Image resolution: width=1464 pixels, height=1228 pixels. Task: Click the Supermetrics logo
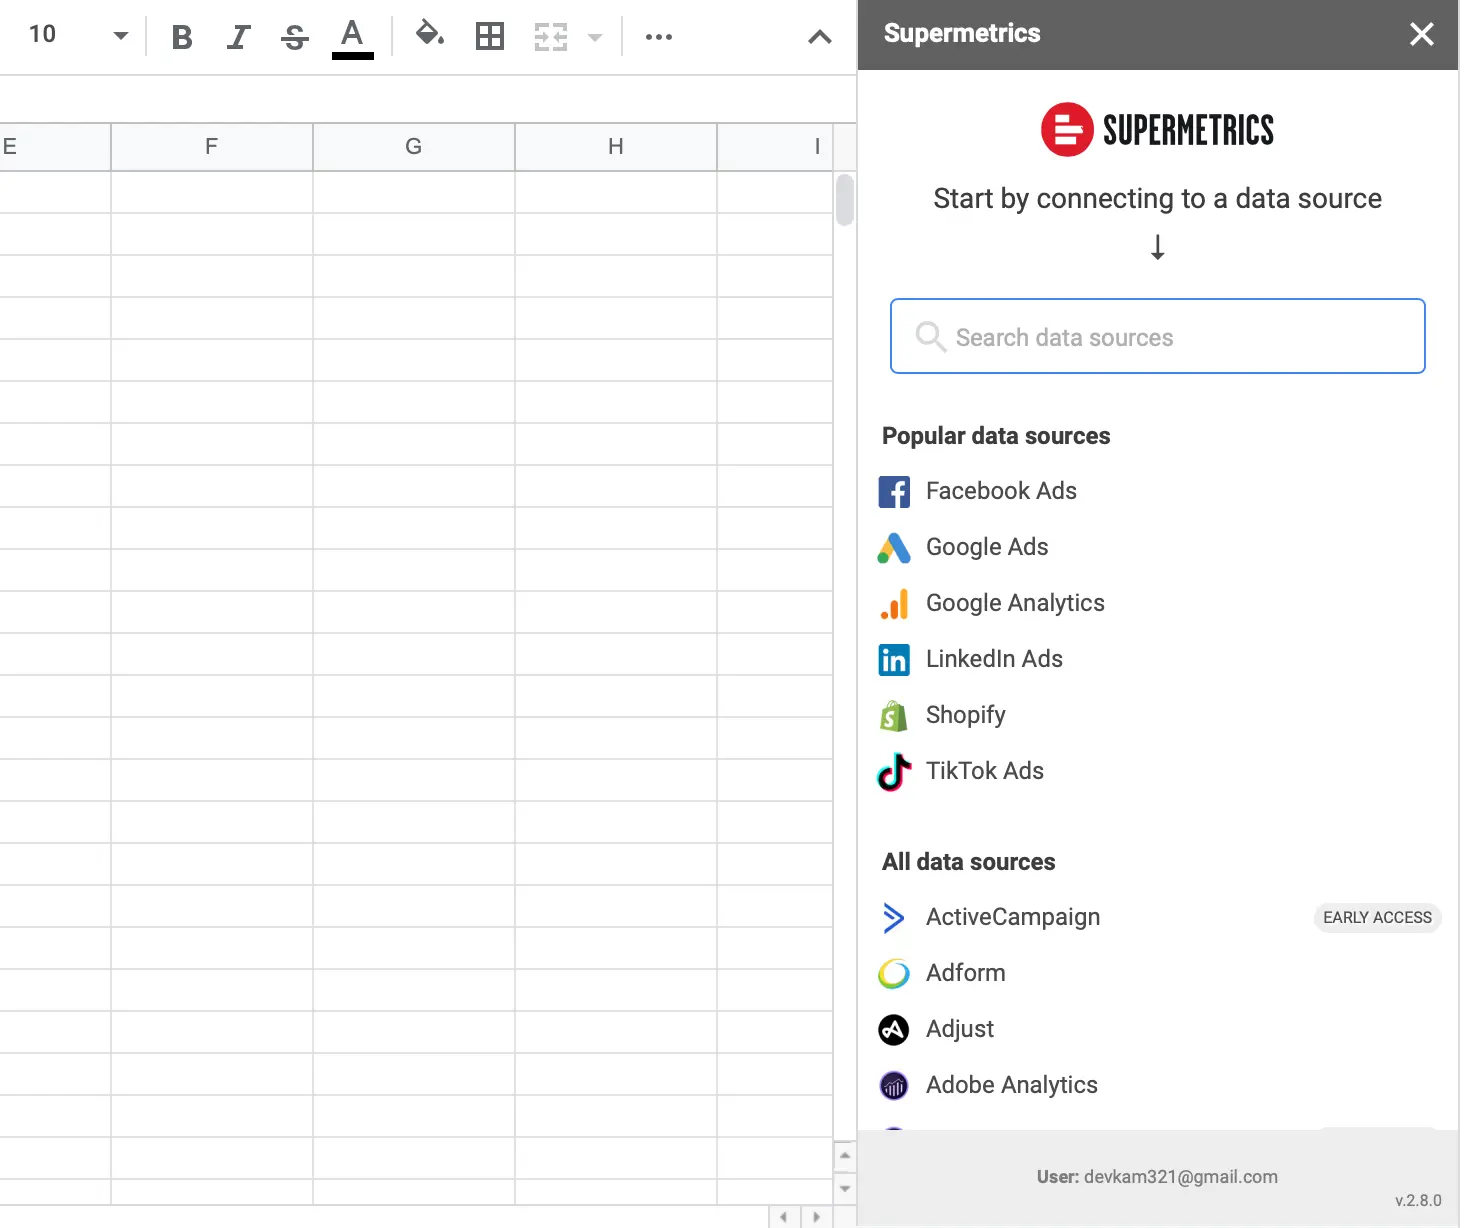coord(1158,130)
